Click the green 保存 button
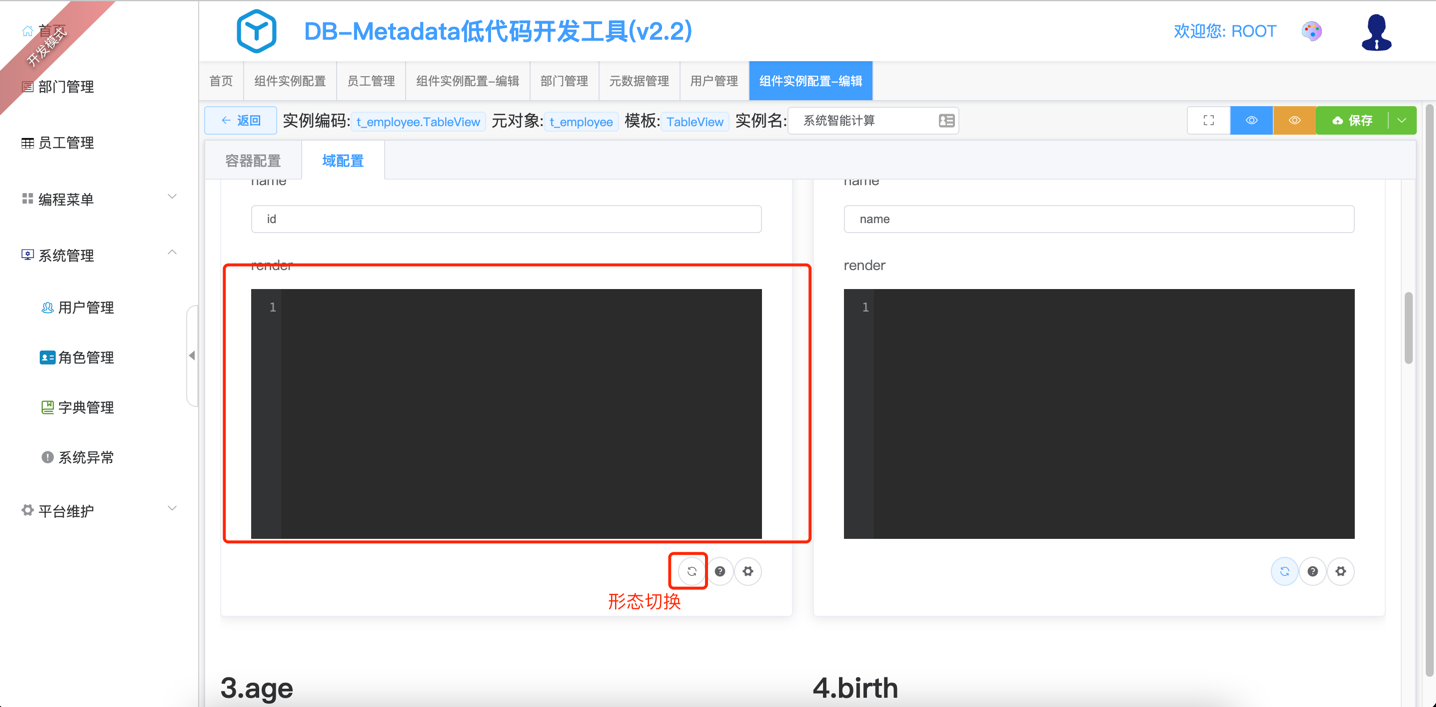 [x=1352, y=121]
